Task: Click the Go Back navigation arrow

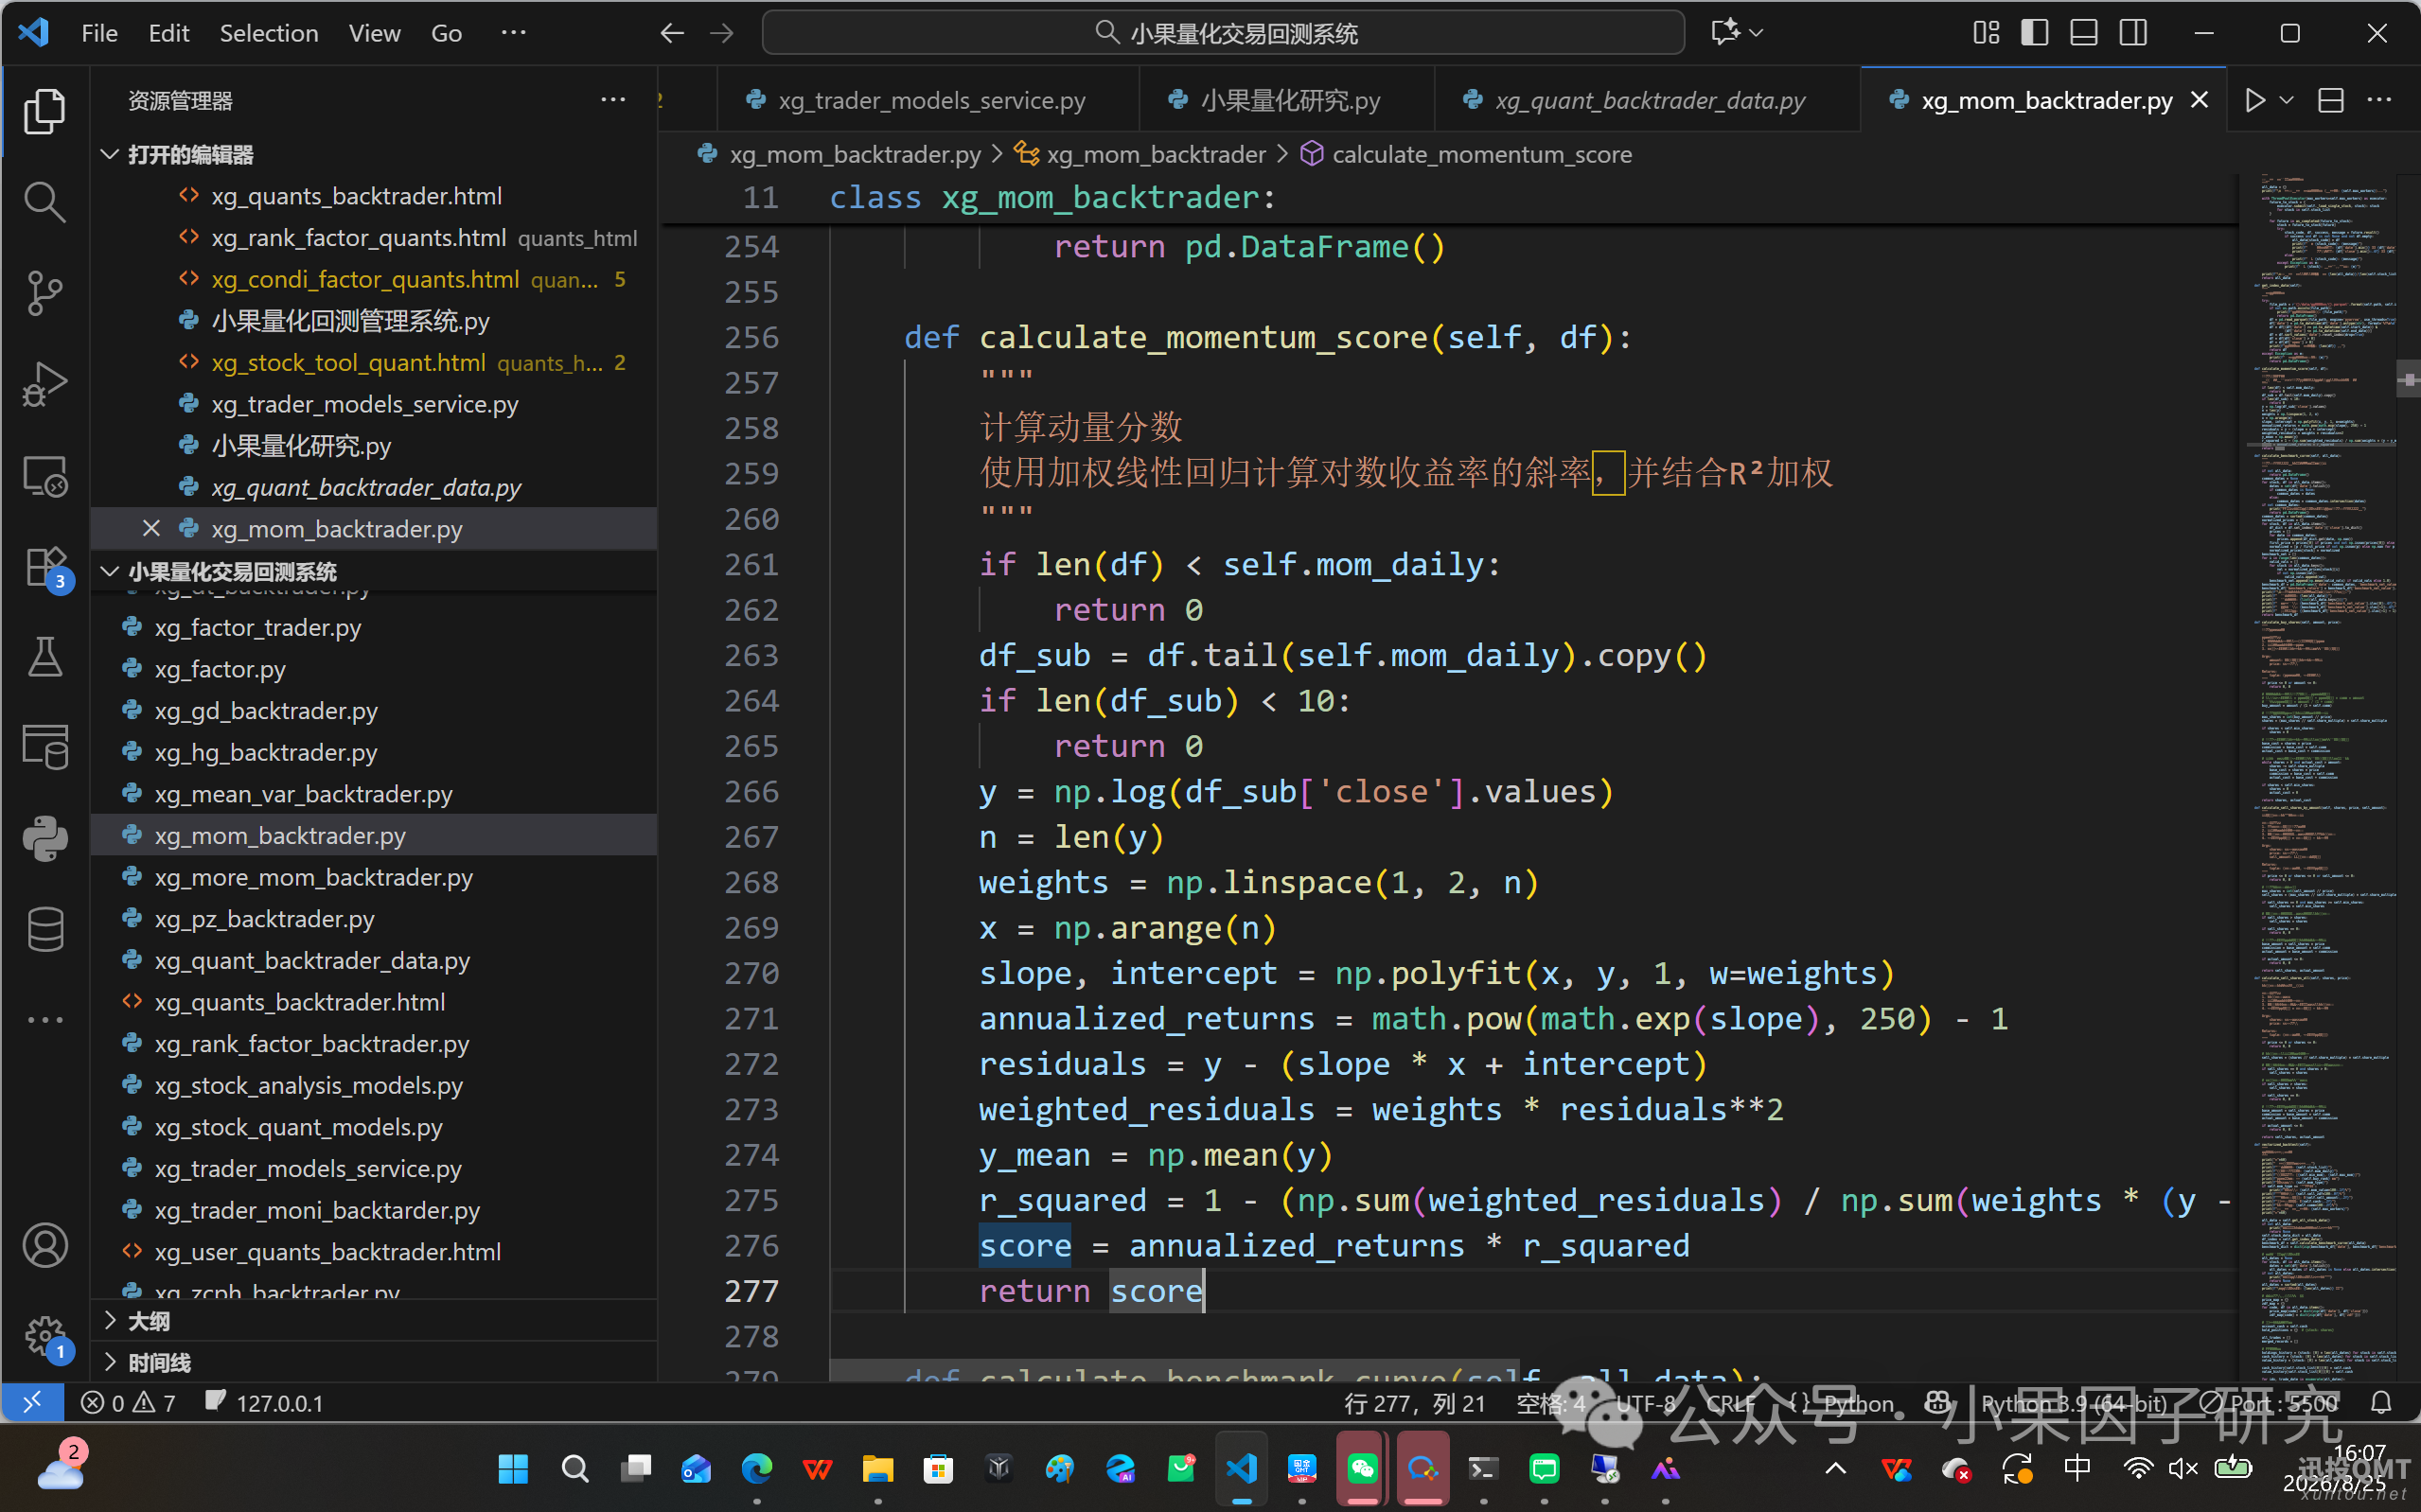Action: (x=672, y=33)
